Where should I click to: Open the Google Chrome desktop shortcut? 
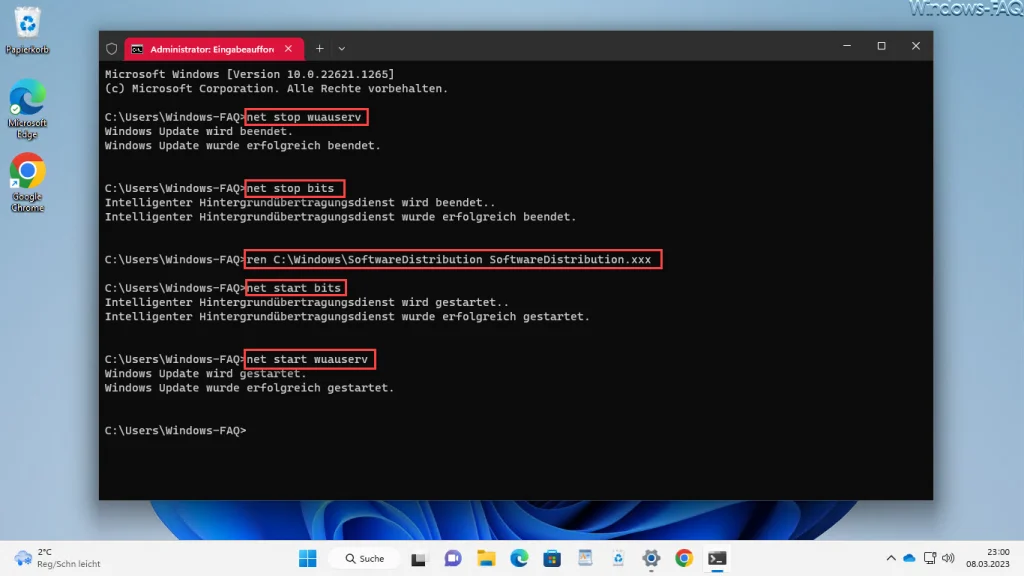pos(27,182)
